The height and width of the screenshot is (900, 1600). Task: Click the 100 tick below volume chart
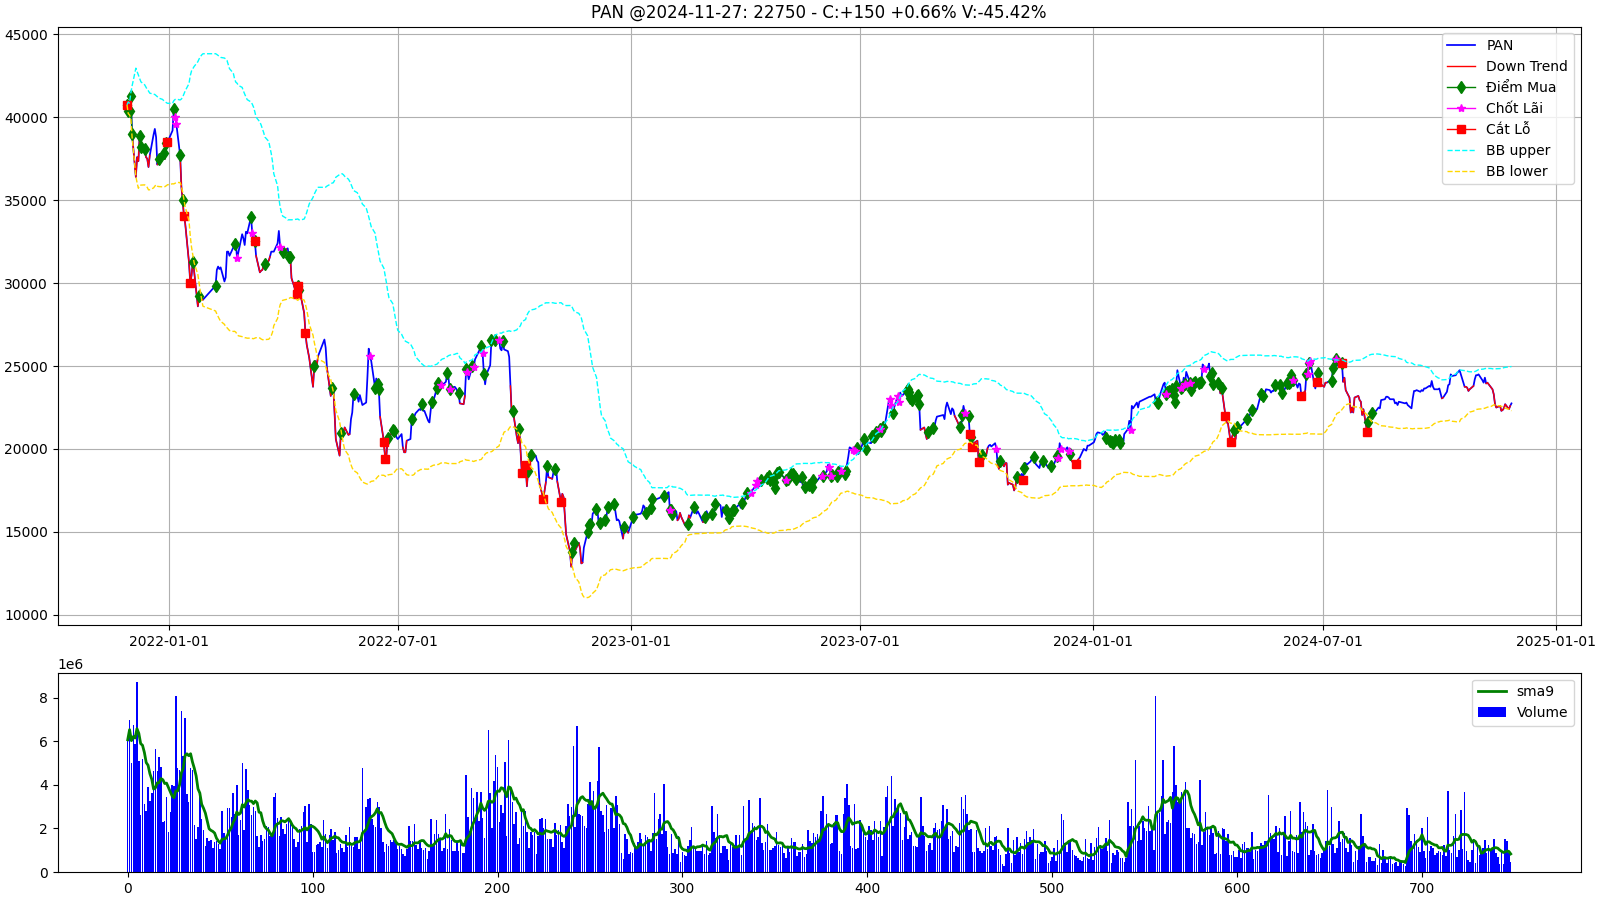coord(313,888)
